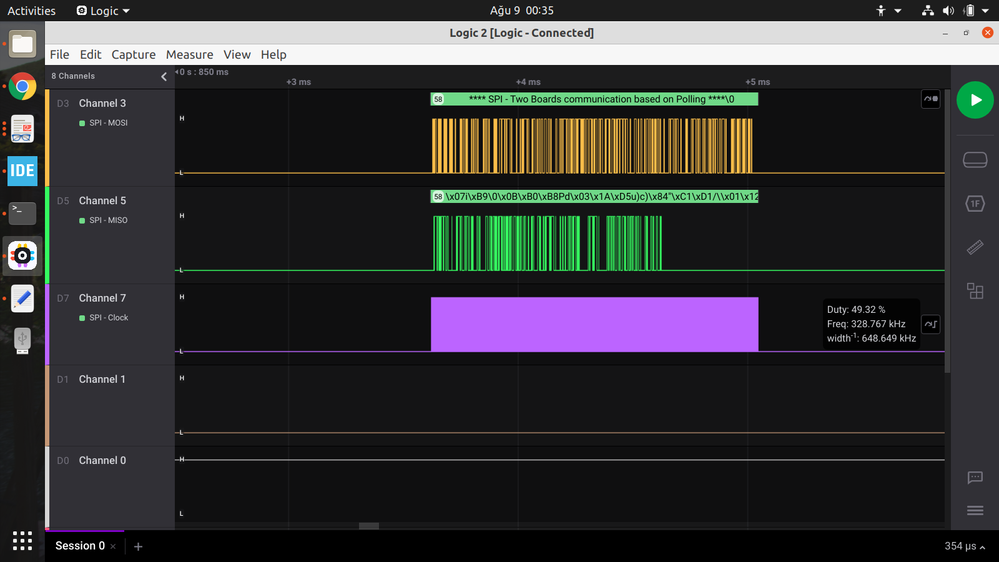Add a new session tab
The image size is (999, 562).
138,547
